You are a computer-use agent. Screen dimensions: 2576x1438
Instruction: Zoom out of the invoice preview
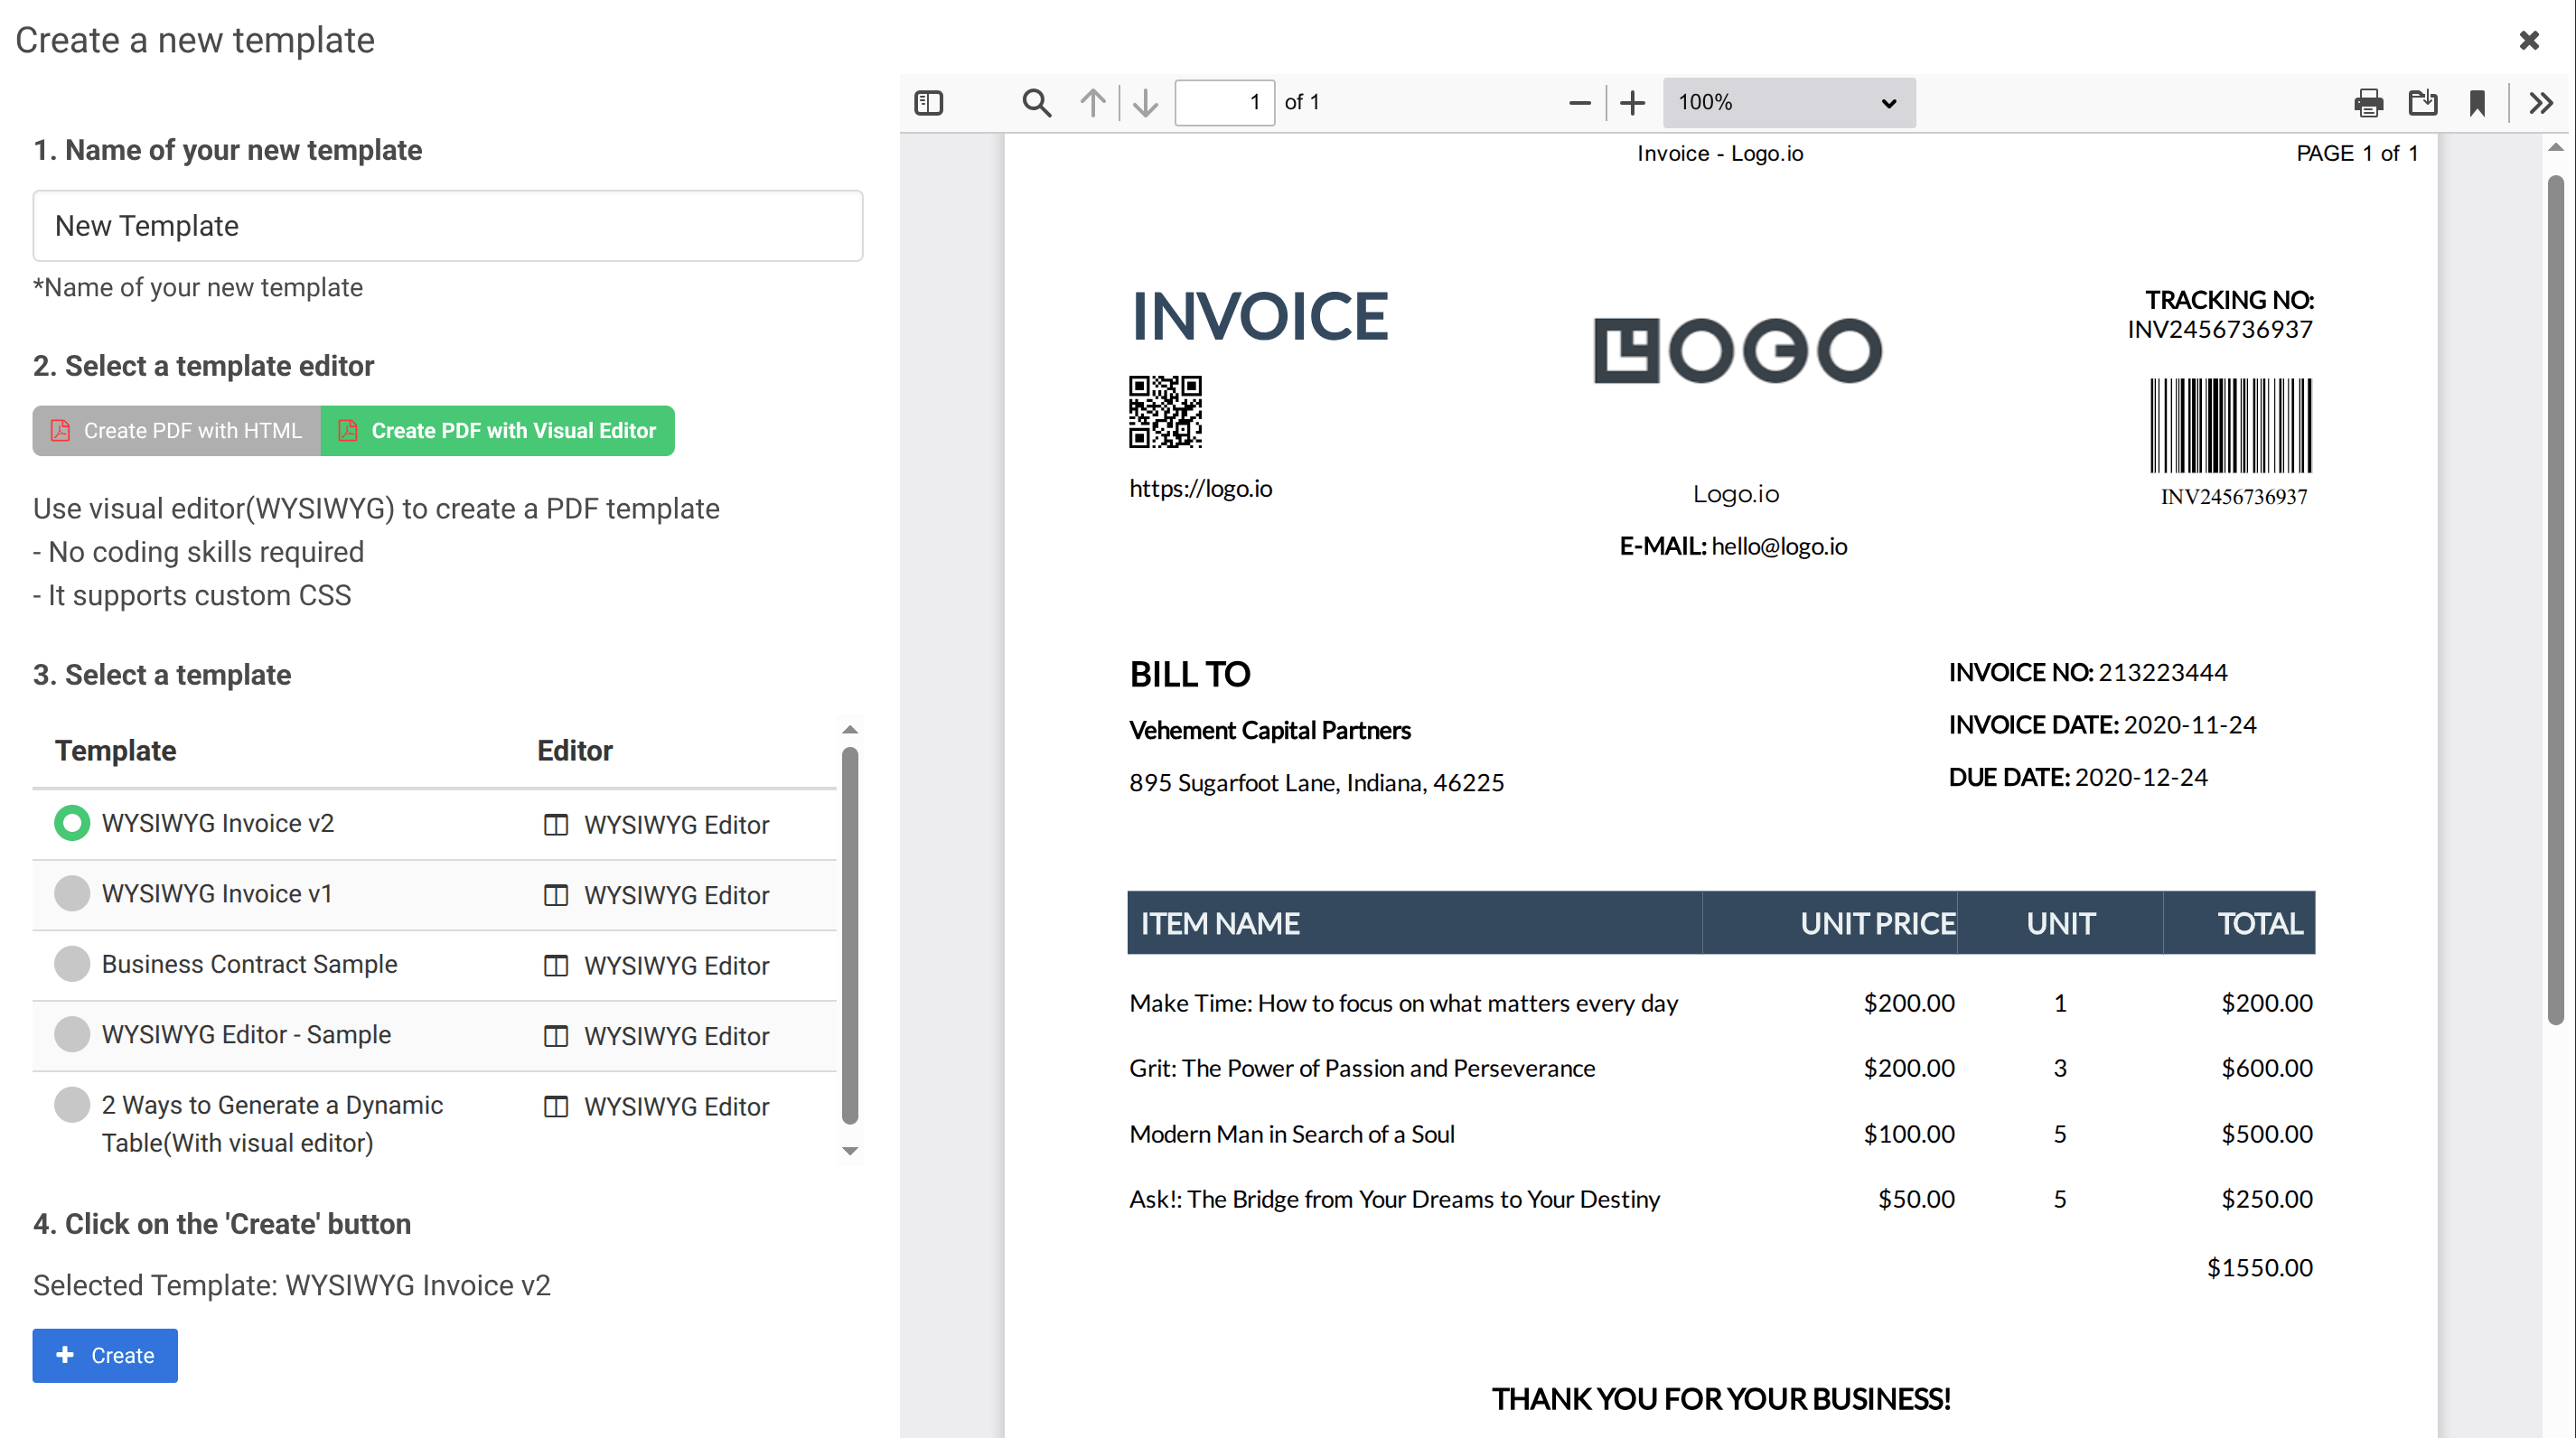click(1579, 102)
